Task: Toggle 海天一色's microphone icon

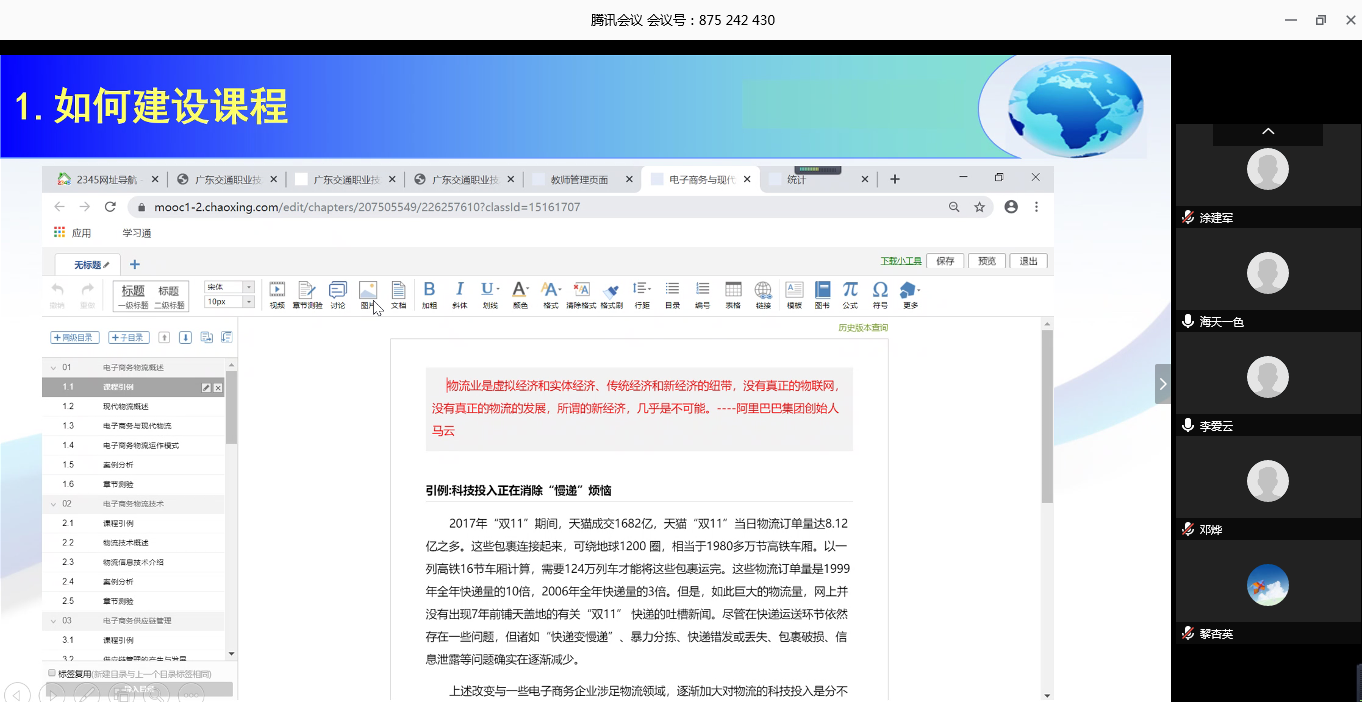Action: pyautogui.click(x=1188, y=321)
